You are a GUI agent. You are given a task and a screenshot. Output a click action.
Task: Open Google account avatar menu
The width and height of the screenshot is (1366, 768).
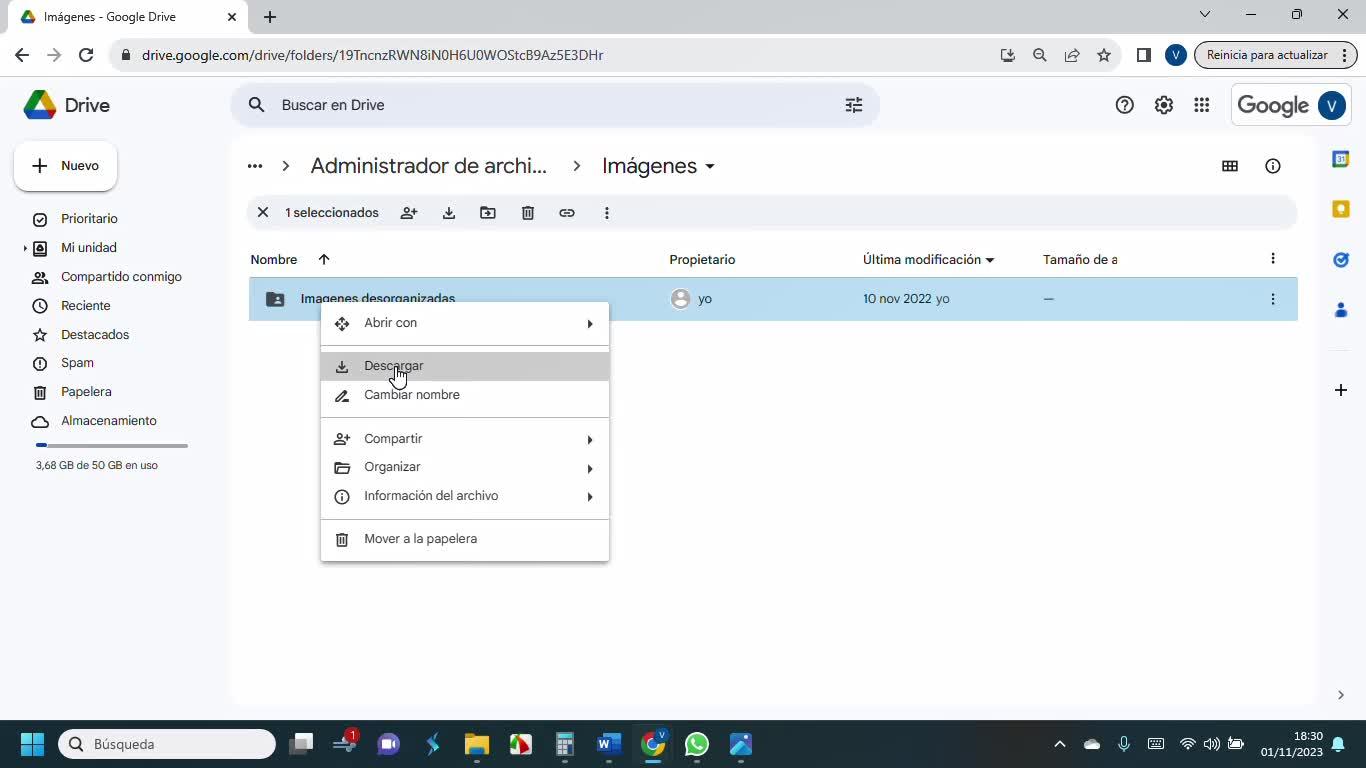pyautogui.click(x=1332, y=105)
